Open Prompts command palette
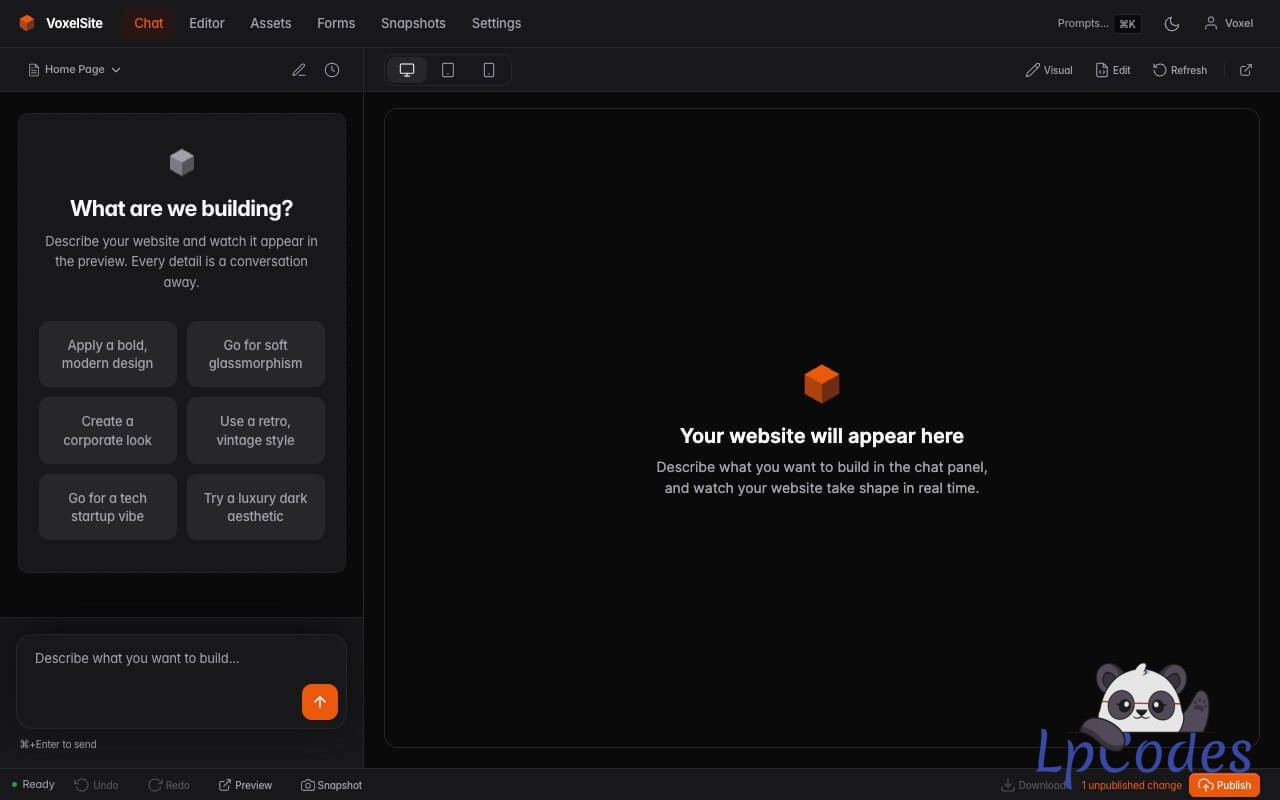Image resolution: width=1280 pixels, height=800 pixels. pyautogui.click(x=1098, y=23)
